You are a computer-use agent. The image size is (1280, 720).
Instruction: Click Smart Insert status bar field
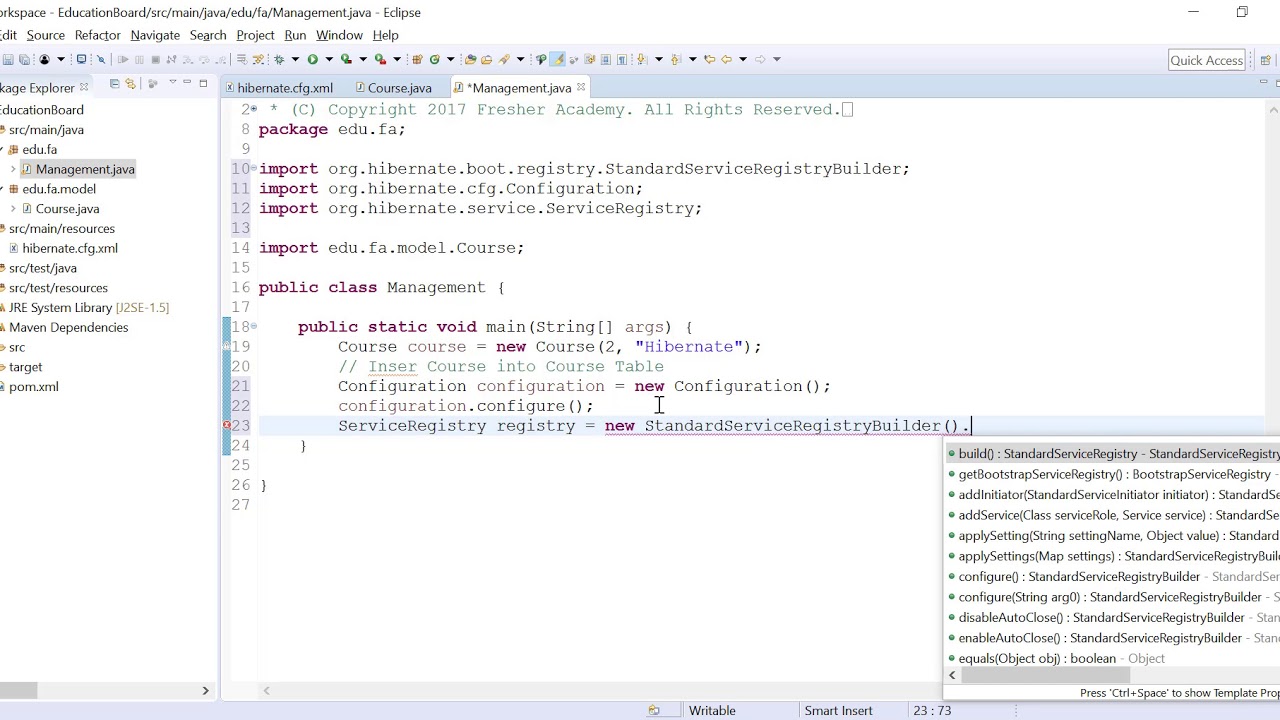coord(838,710)
